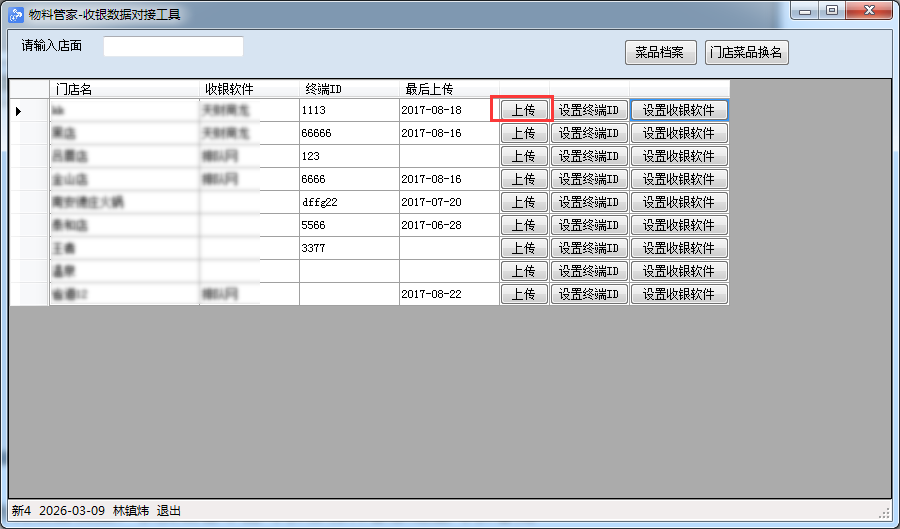
Task: Maximize the window
Action: coord(832,10)
